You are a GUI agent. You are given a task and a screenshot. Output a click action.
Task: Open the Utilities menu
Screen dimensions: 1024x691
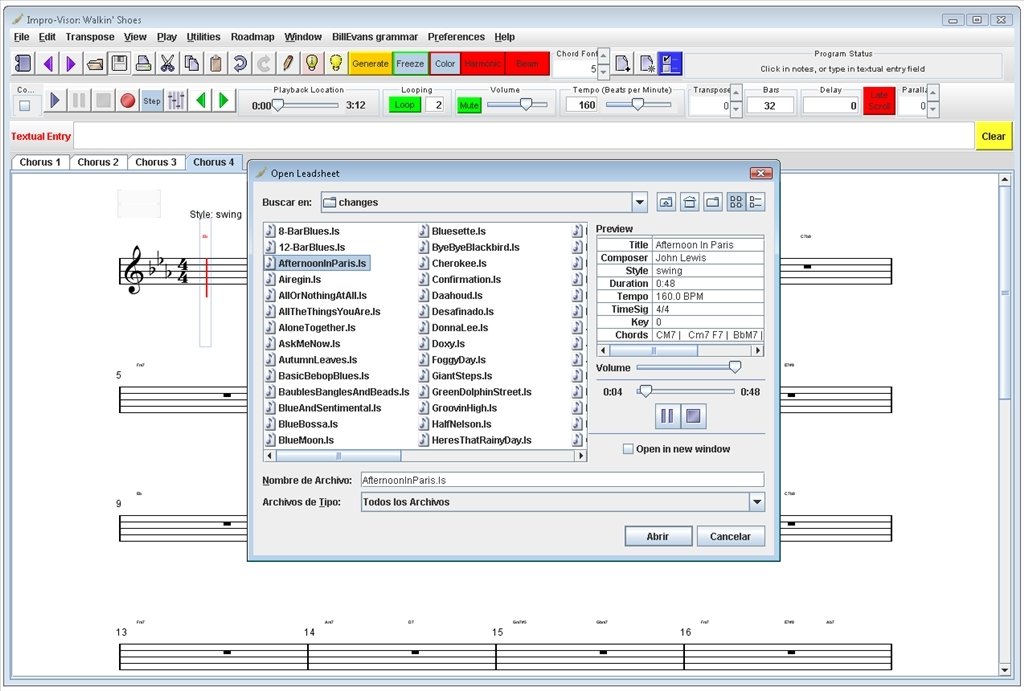203,37
